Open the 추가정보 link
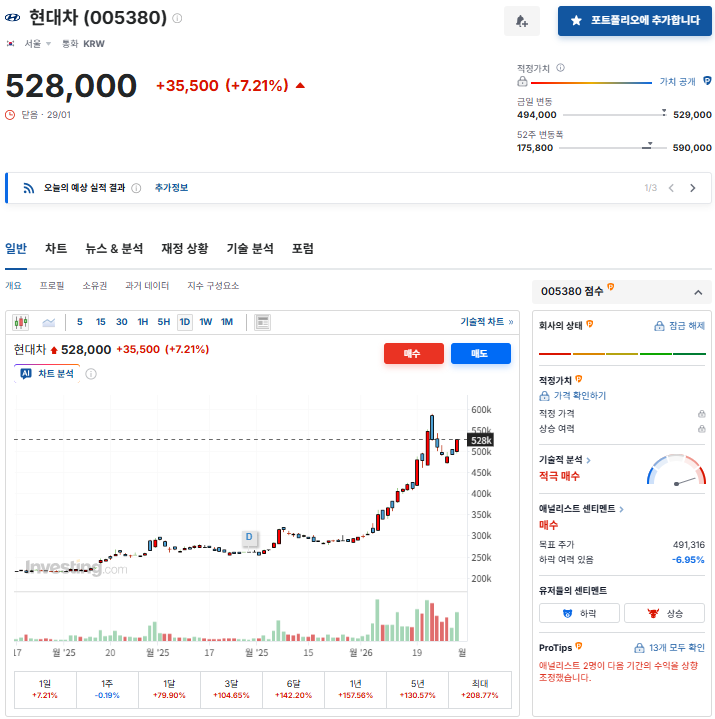The height and width of the screenshot is (719, 715). 171,188
